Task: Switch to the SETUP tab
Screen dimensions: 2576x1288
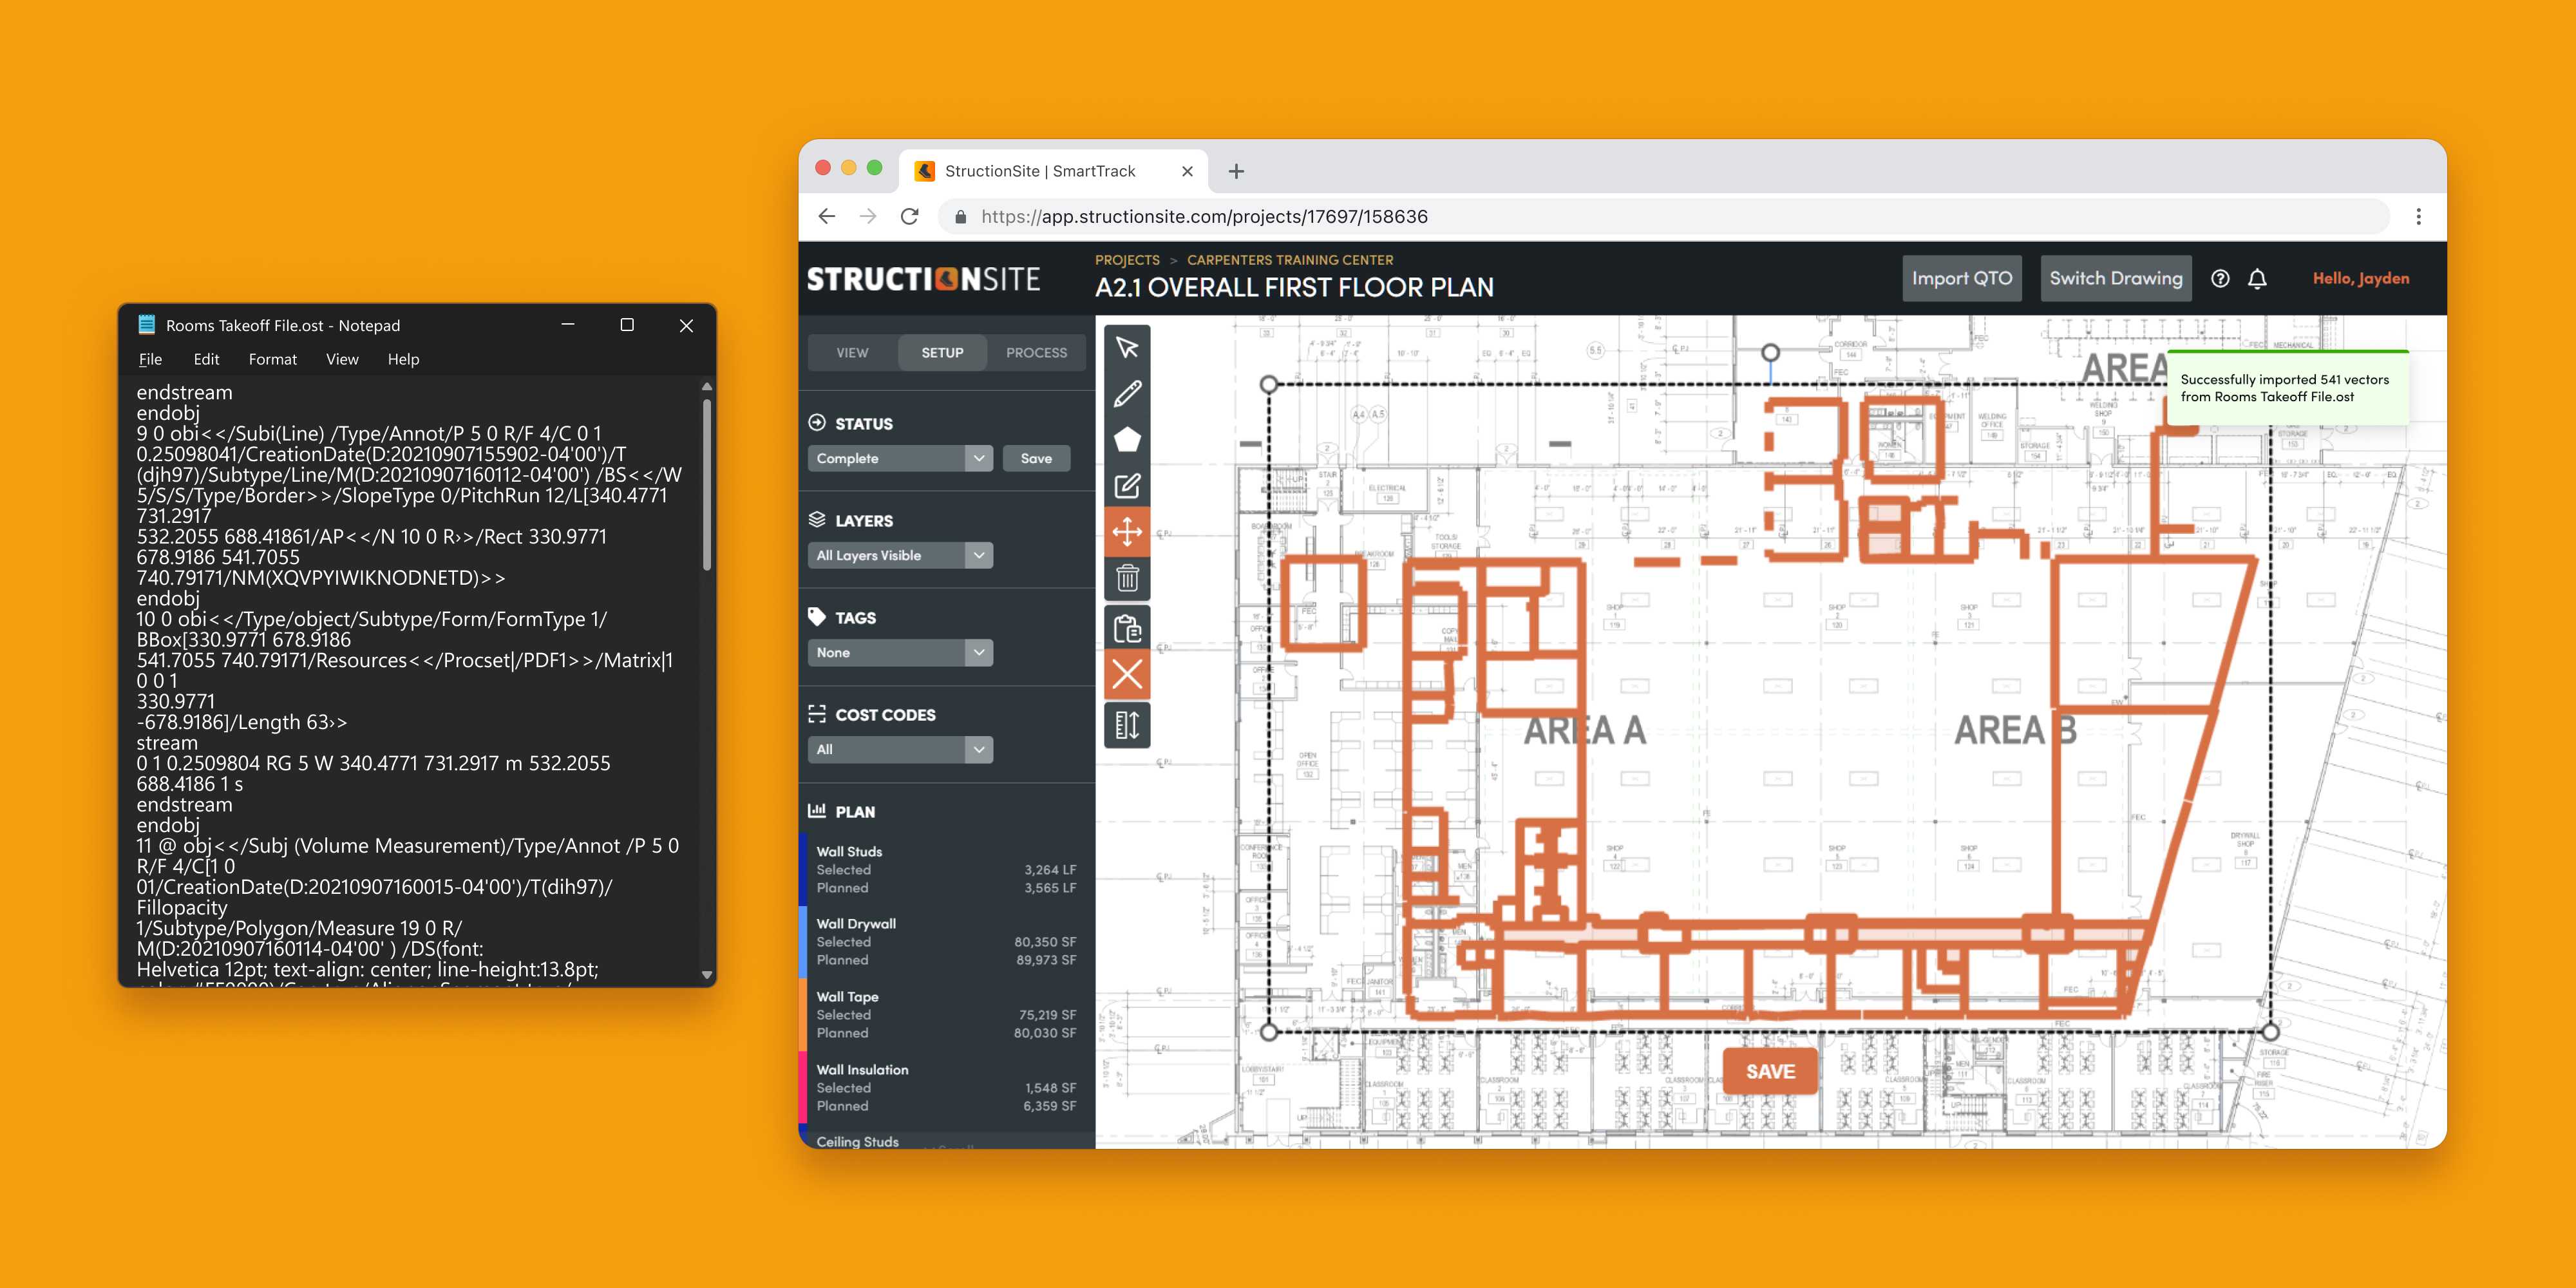Action: tap(942, 352)
